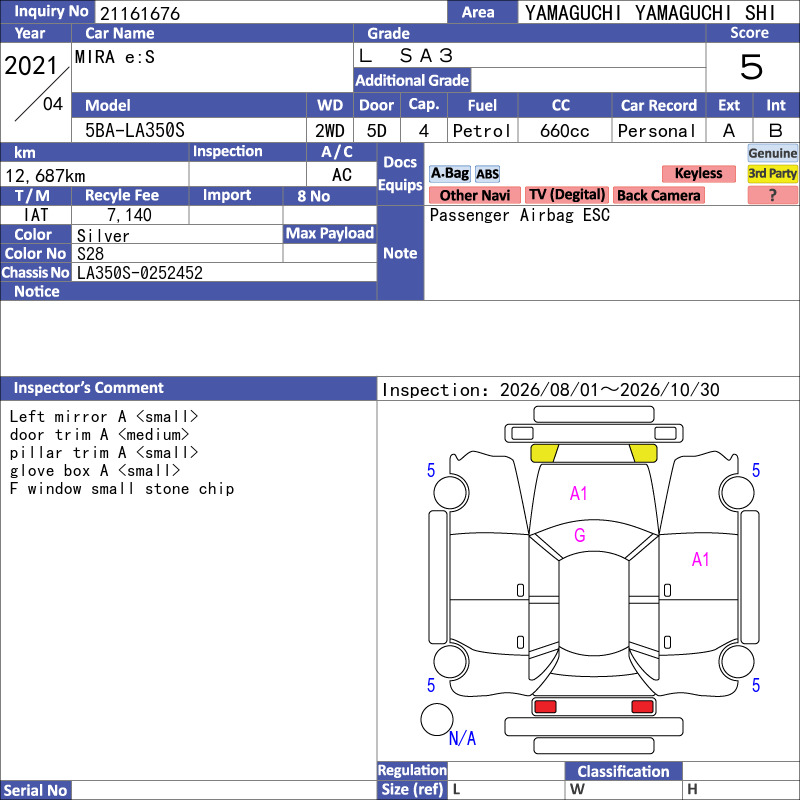Click the exterior grade A
The image size is (800, 800).
tap(729, 131)
